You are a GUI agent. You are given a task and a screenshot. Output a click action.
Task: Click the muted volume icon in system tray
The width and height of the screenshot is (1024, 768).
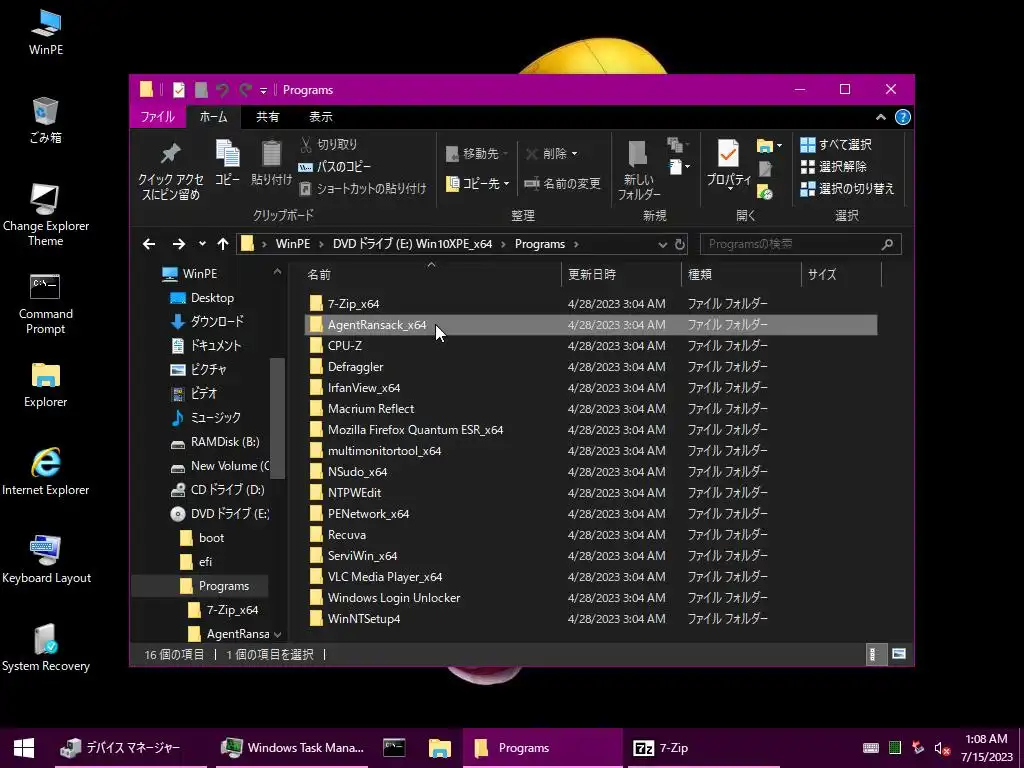(941, 748)
